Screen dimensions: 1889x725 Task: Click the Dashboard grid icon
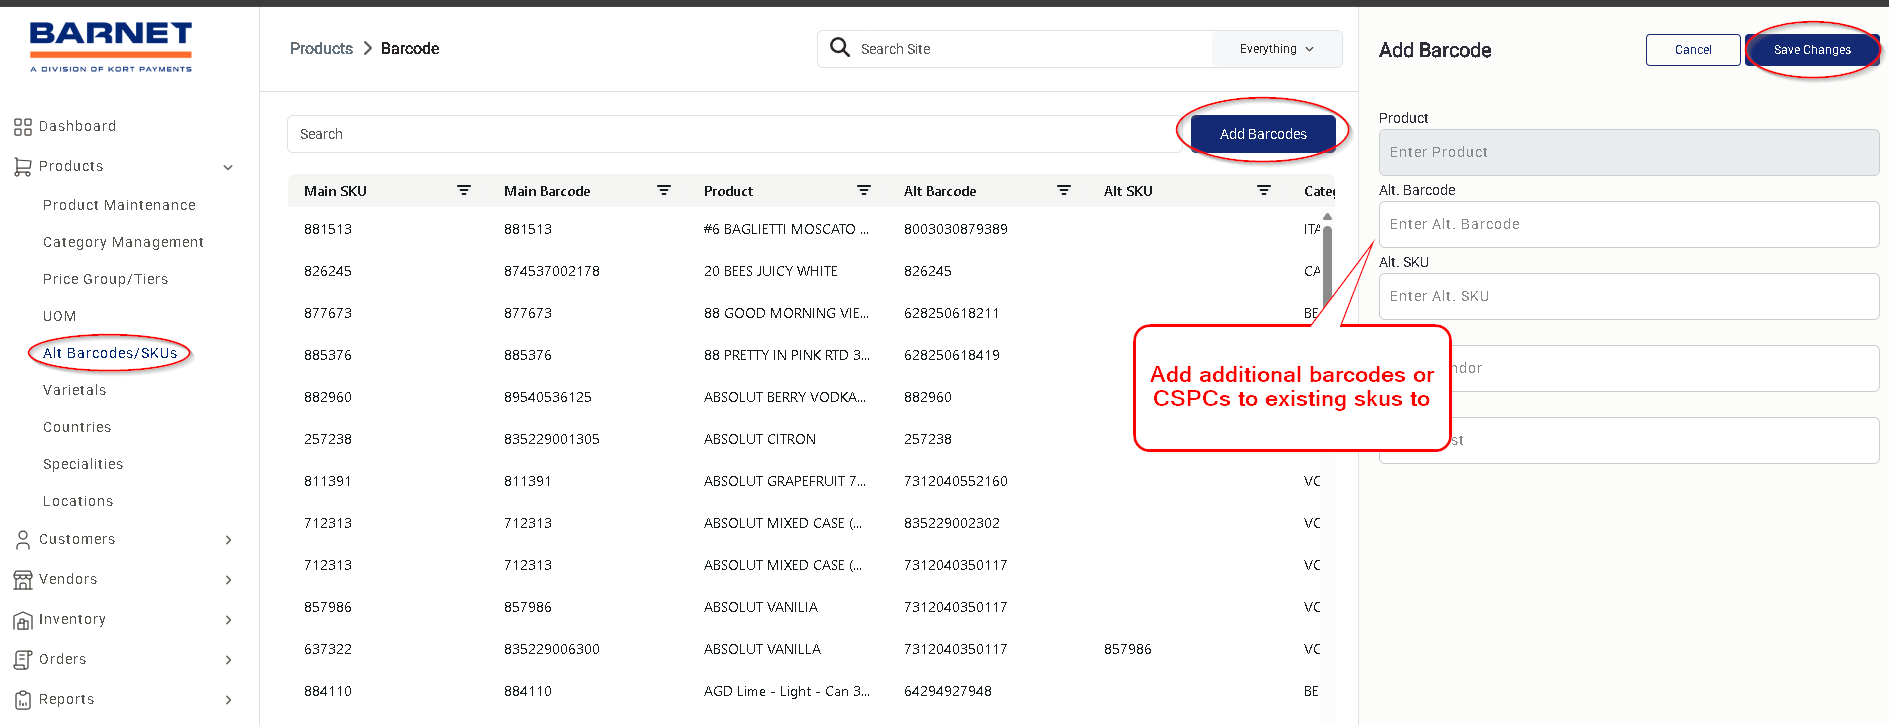coord(23,127)
